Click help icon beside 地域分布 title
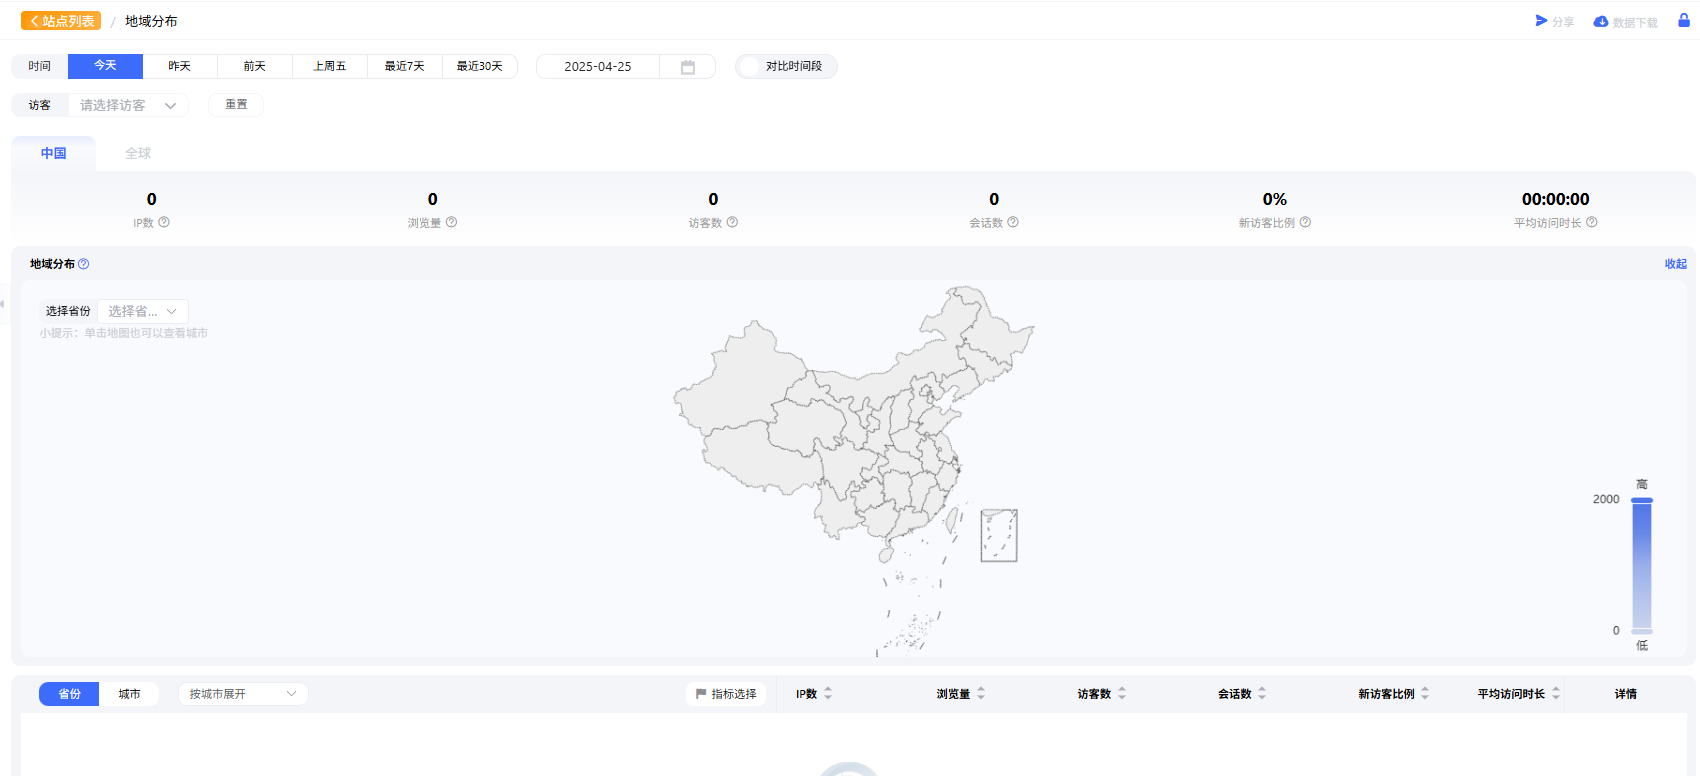The image size is (1700, 776). [84, 264]
